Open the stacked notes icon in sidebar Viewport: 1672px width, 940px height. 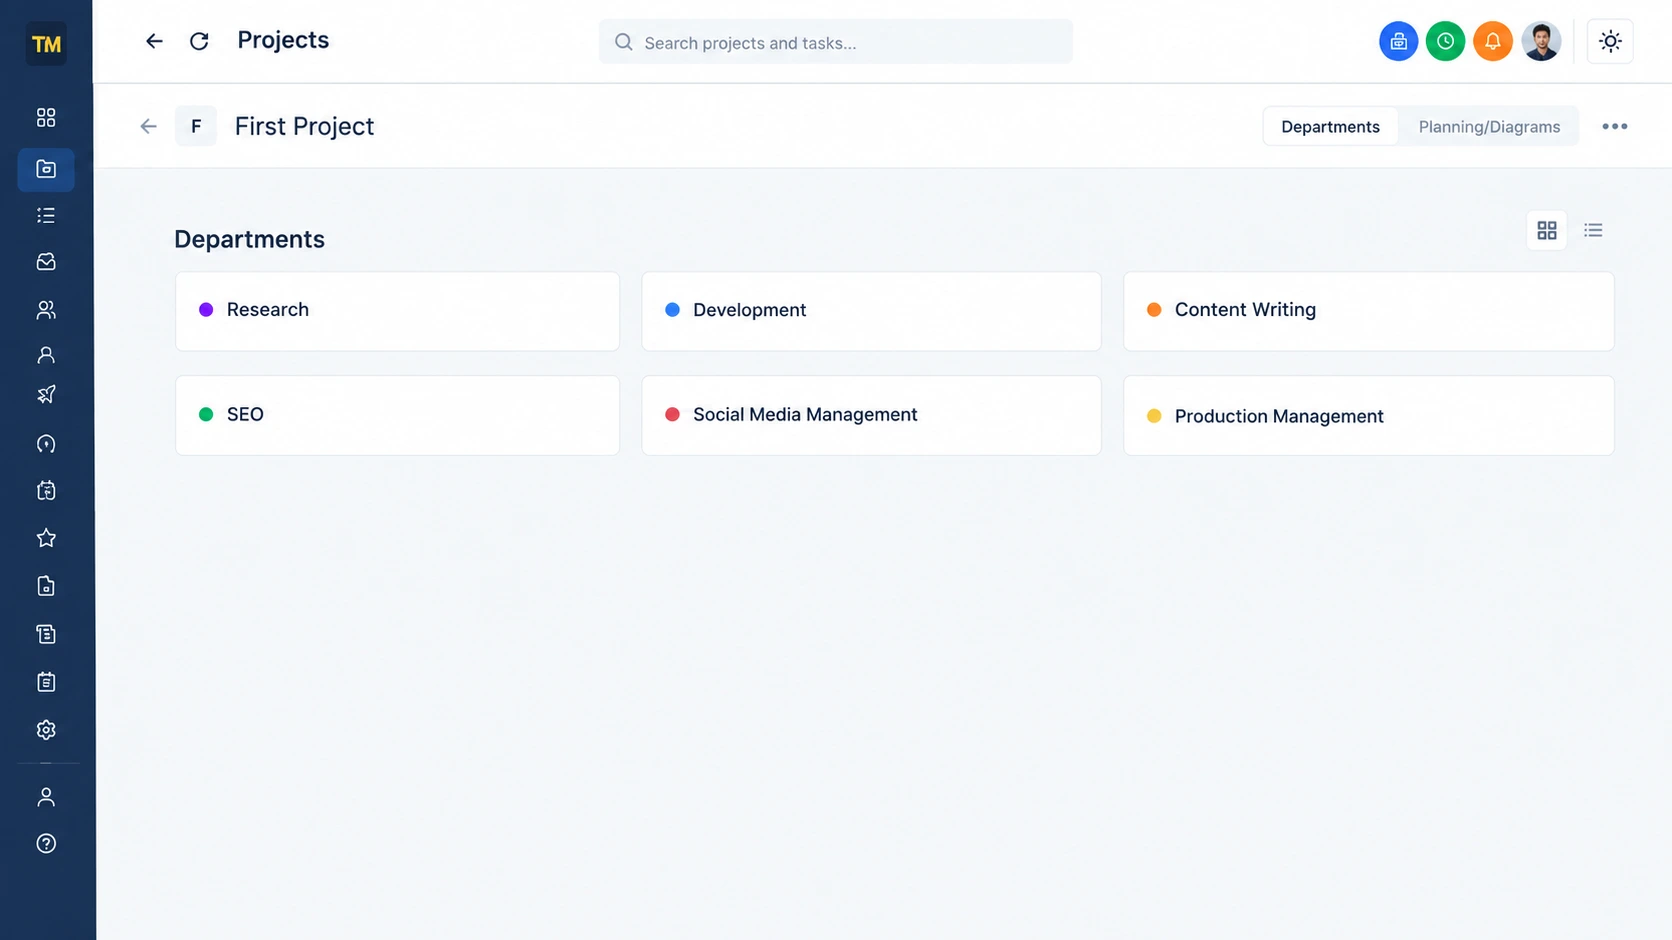[x=46, y=634]
